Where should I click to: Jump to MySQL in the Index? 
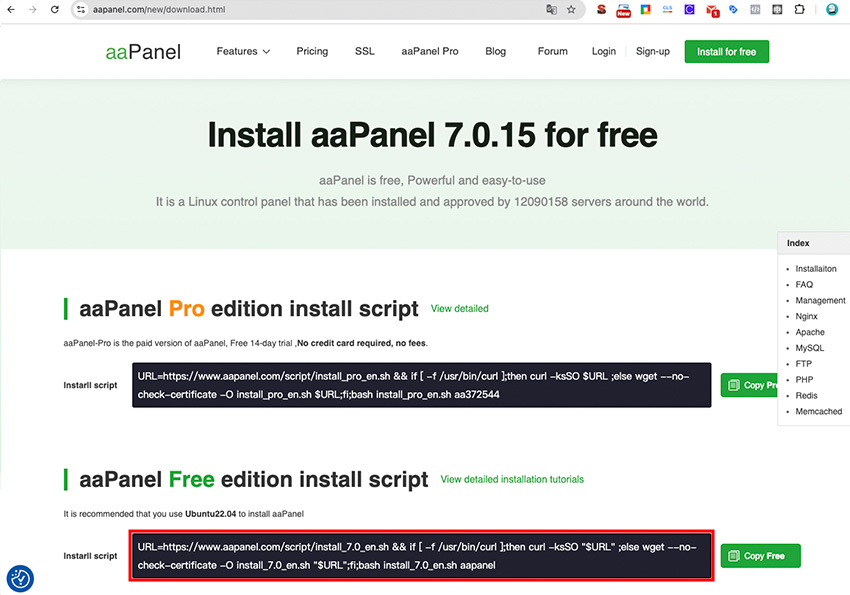tap(809, 348)
